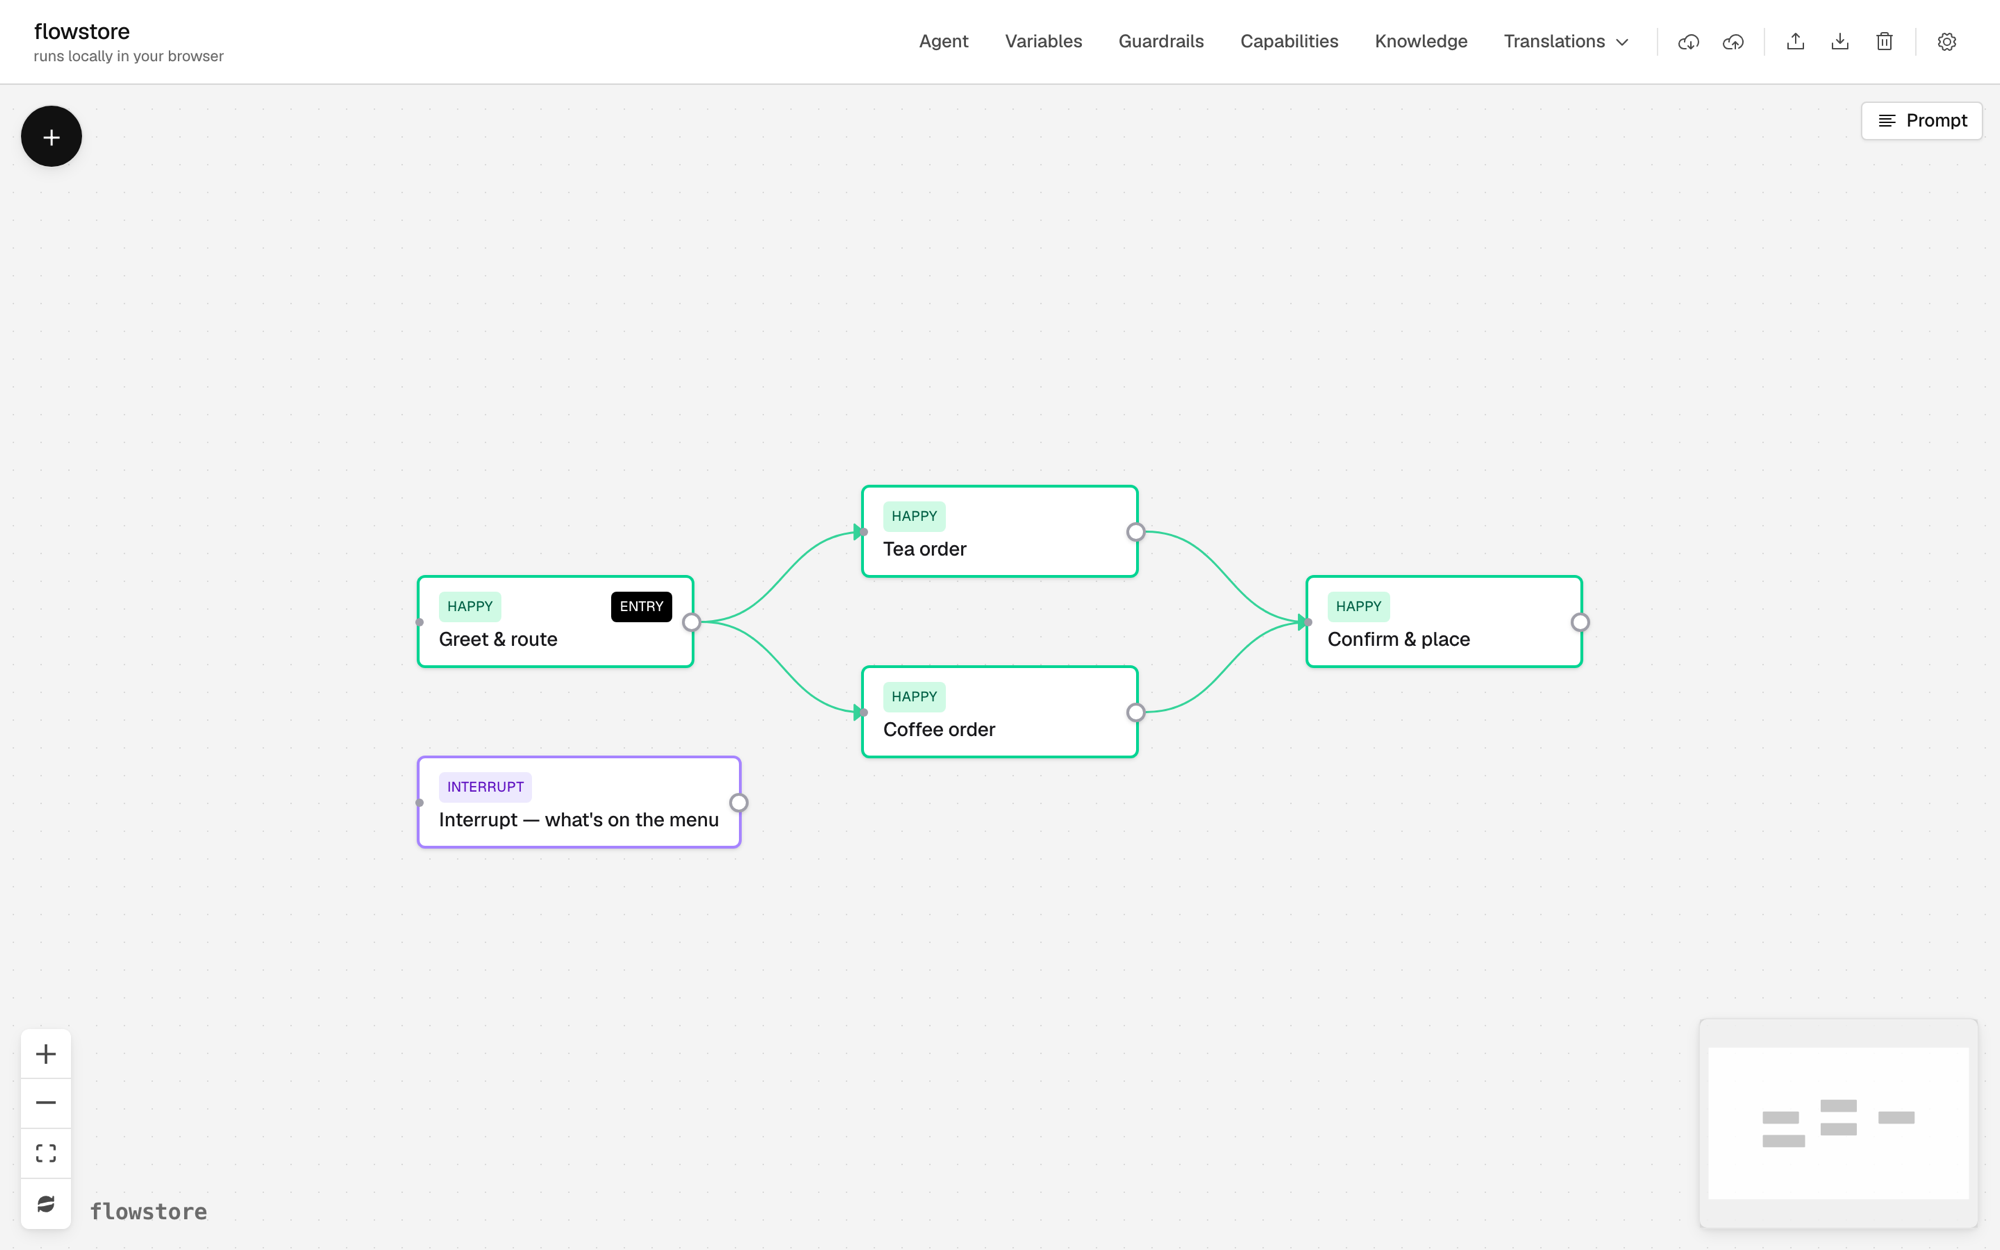
Task: Click the HAPPY badge on Tea order
Action: pyautogui.click(x=914, y=516)
